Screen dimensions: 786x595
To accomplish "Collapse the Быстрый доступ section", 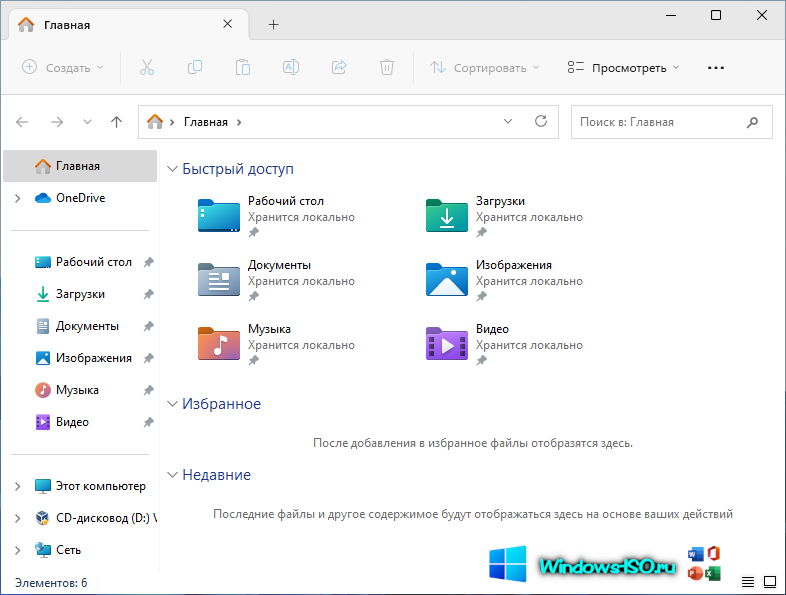I will click(x=172, y=169).
